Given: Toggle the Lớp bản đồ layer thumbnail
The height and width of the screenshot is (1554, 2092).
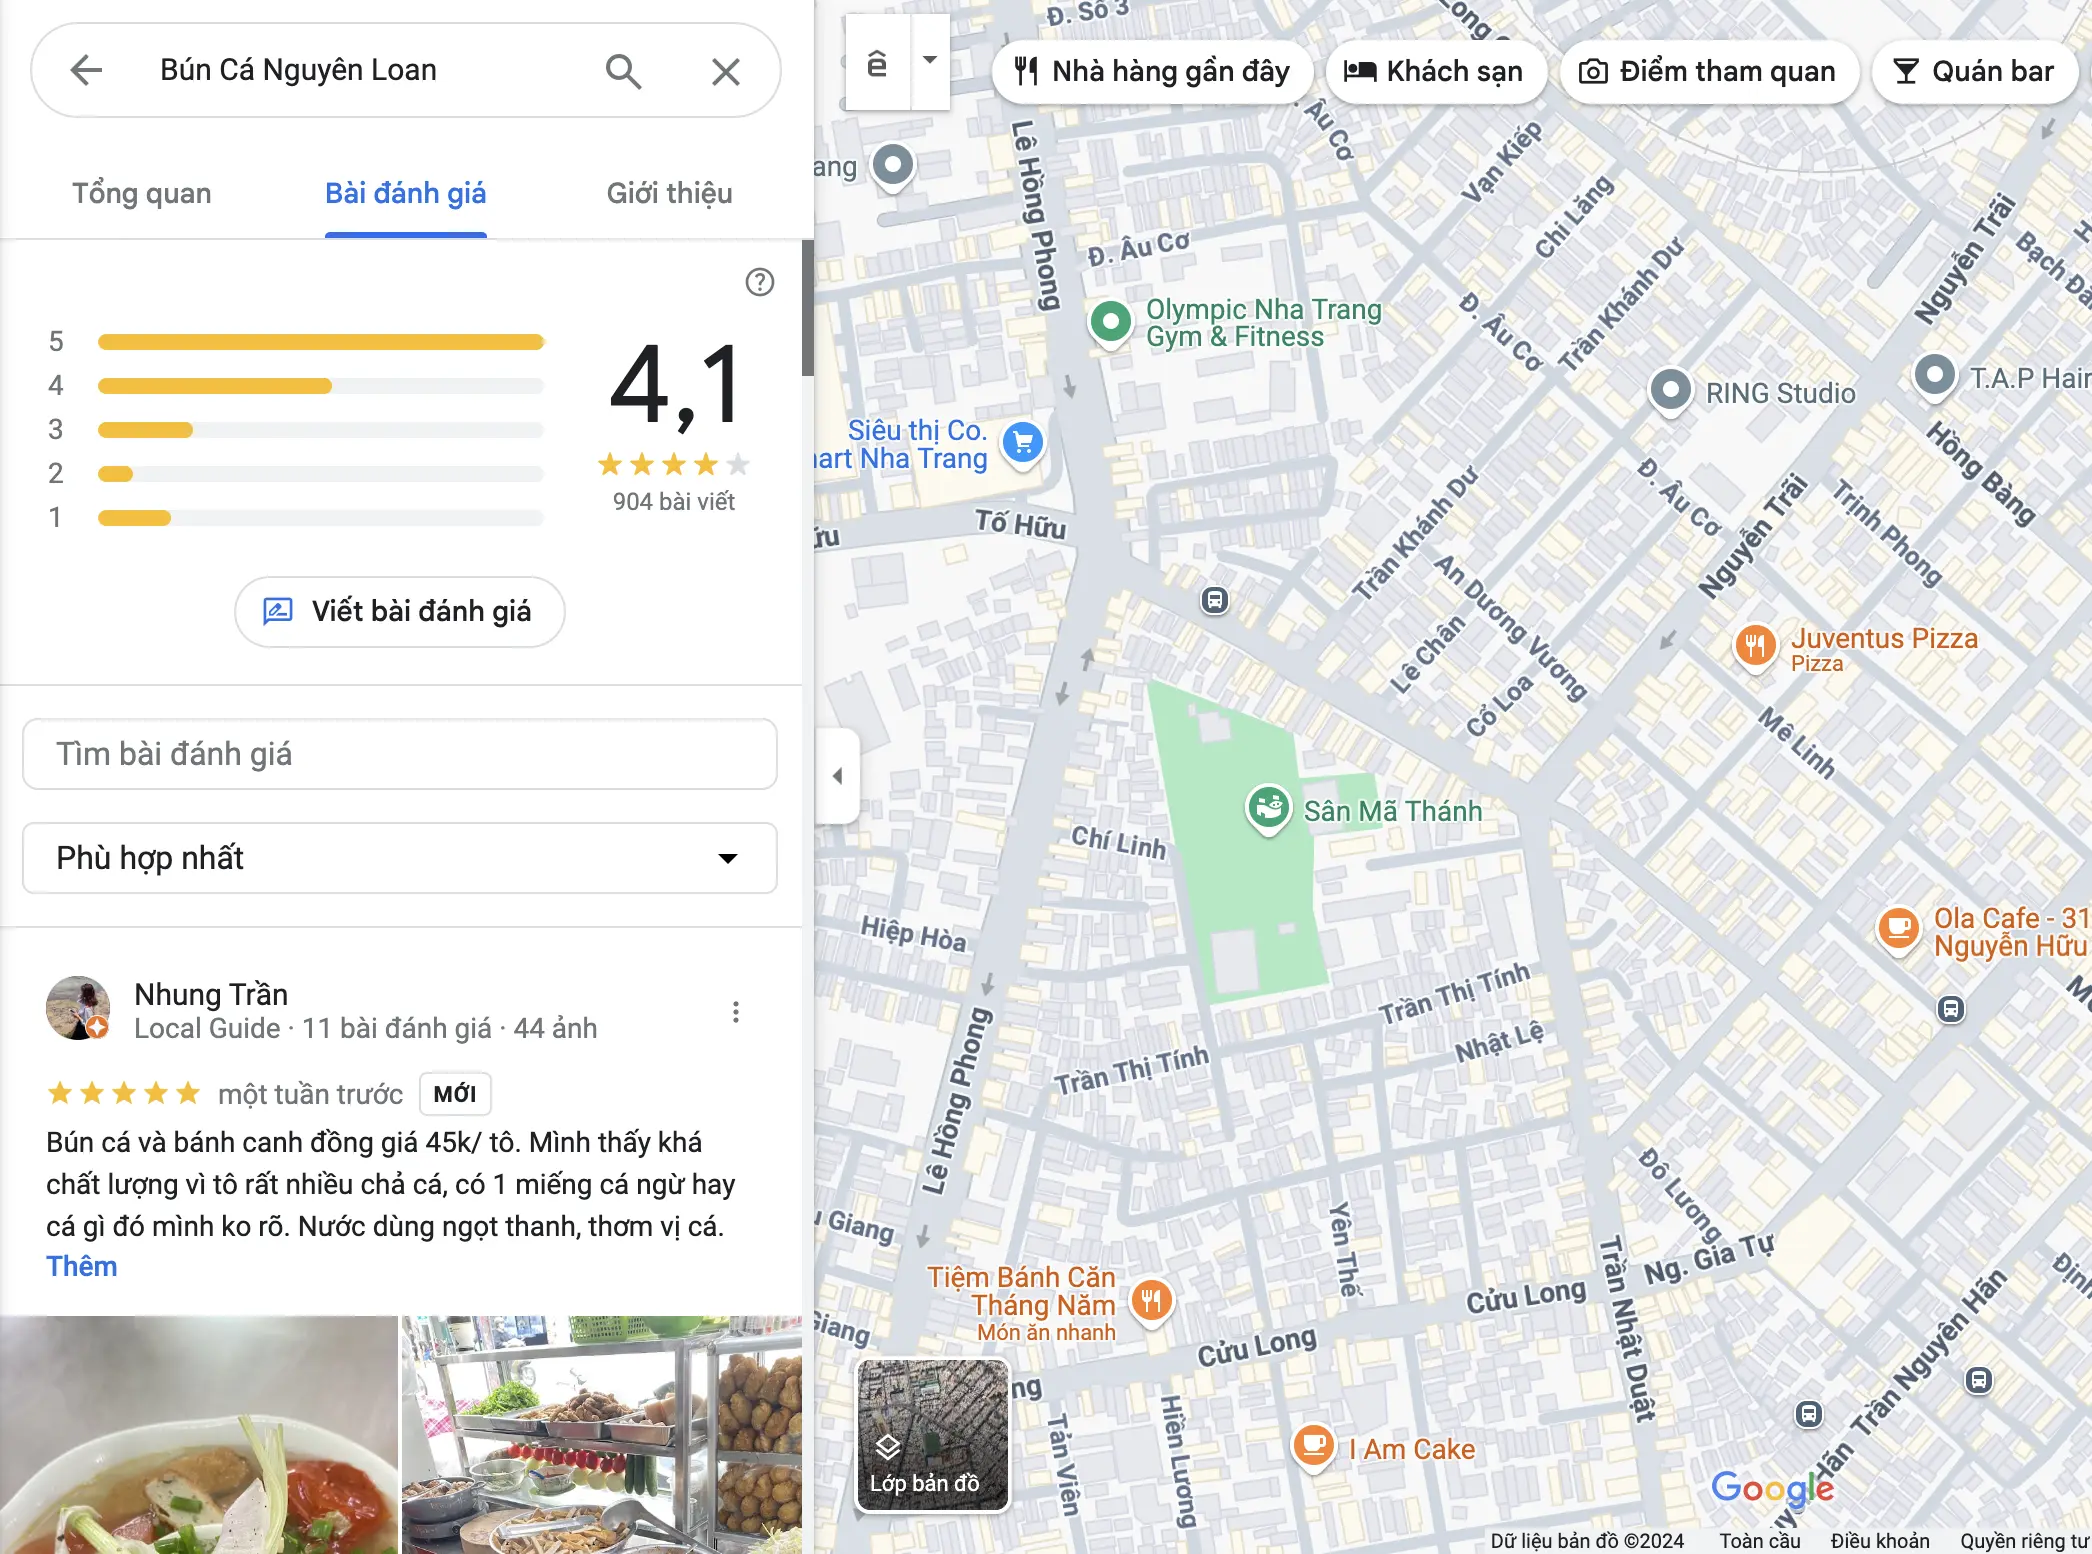Looking at the screenshot, I should [x=933, y=1434].
